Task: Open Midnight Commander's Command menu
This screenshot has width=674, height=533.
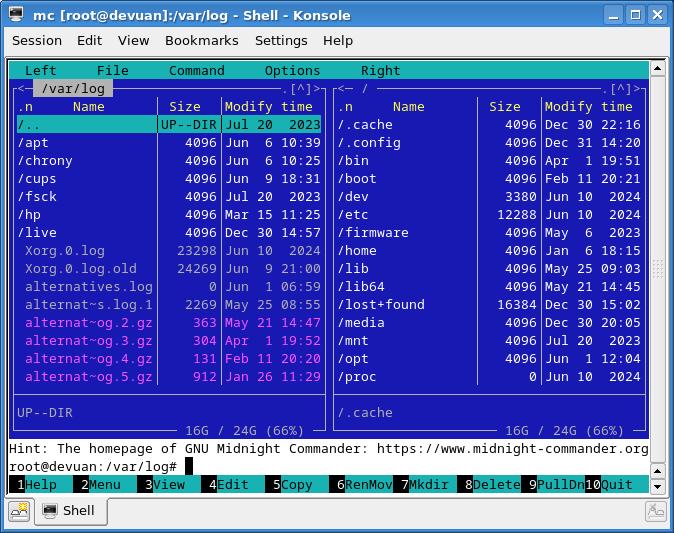Action: tap(197, 70)
